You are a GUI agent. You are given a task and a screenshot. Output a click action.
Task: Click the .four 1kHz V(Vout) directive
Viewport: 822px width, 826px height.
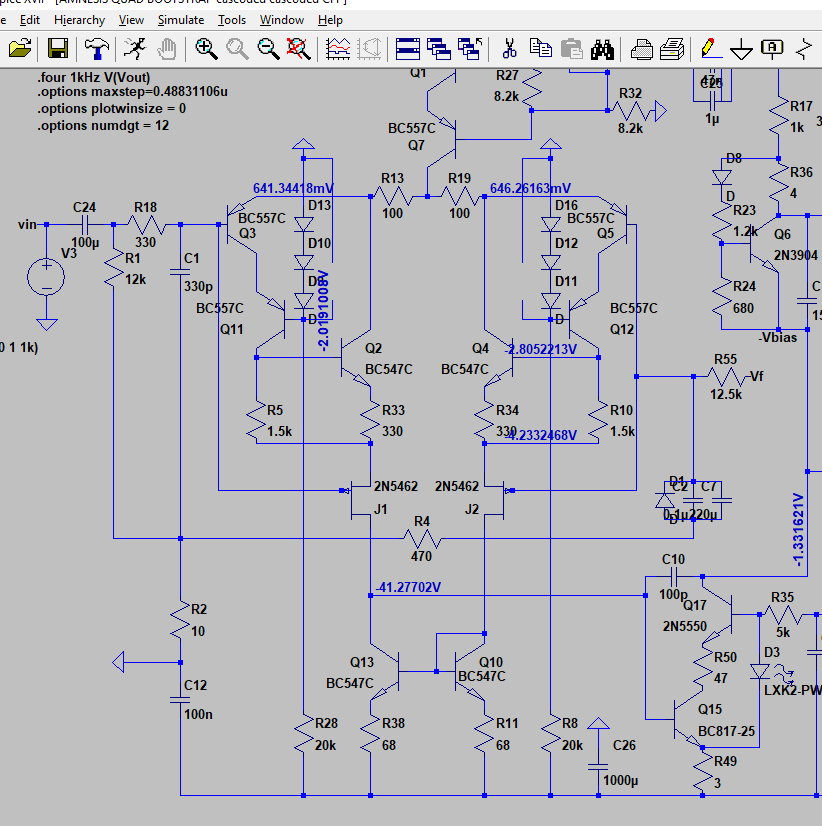point(94,77)
